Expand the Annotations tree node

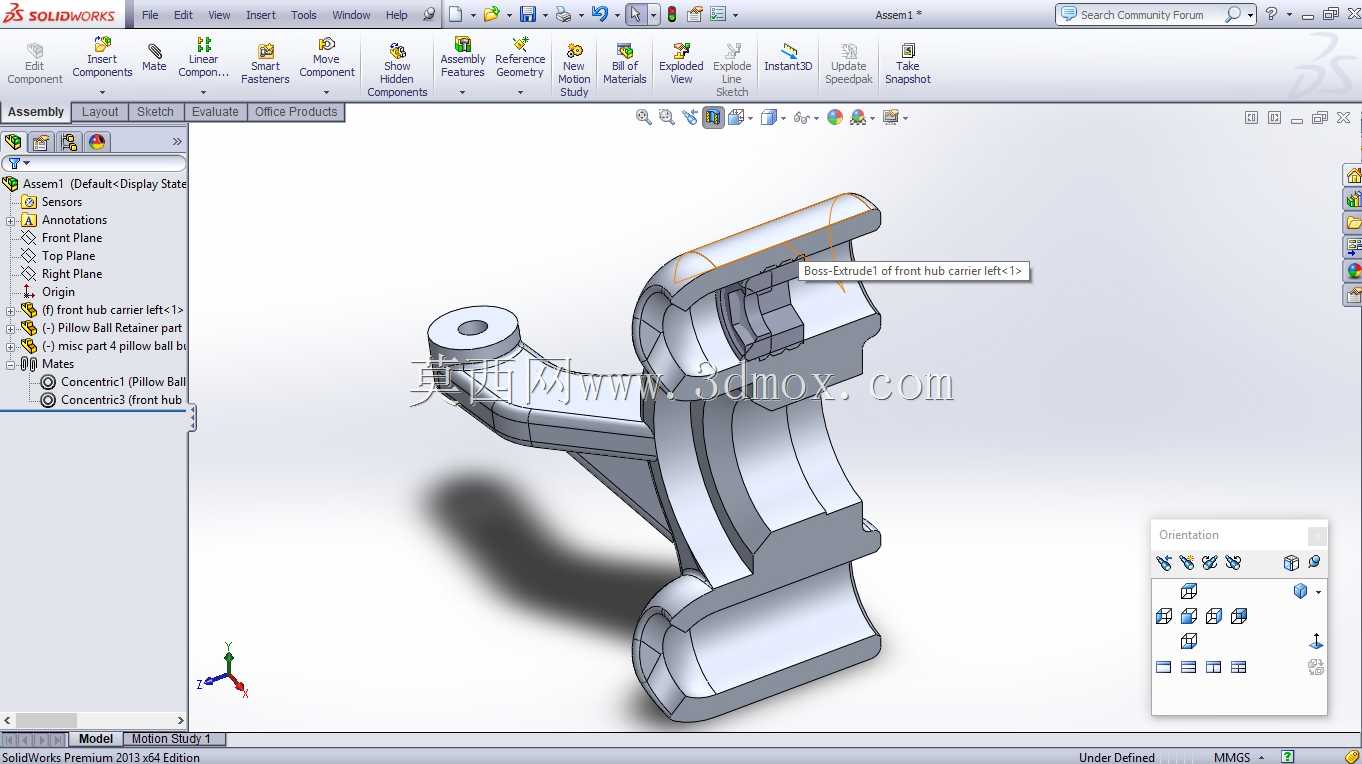click(x=10, y=220)
